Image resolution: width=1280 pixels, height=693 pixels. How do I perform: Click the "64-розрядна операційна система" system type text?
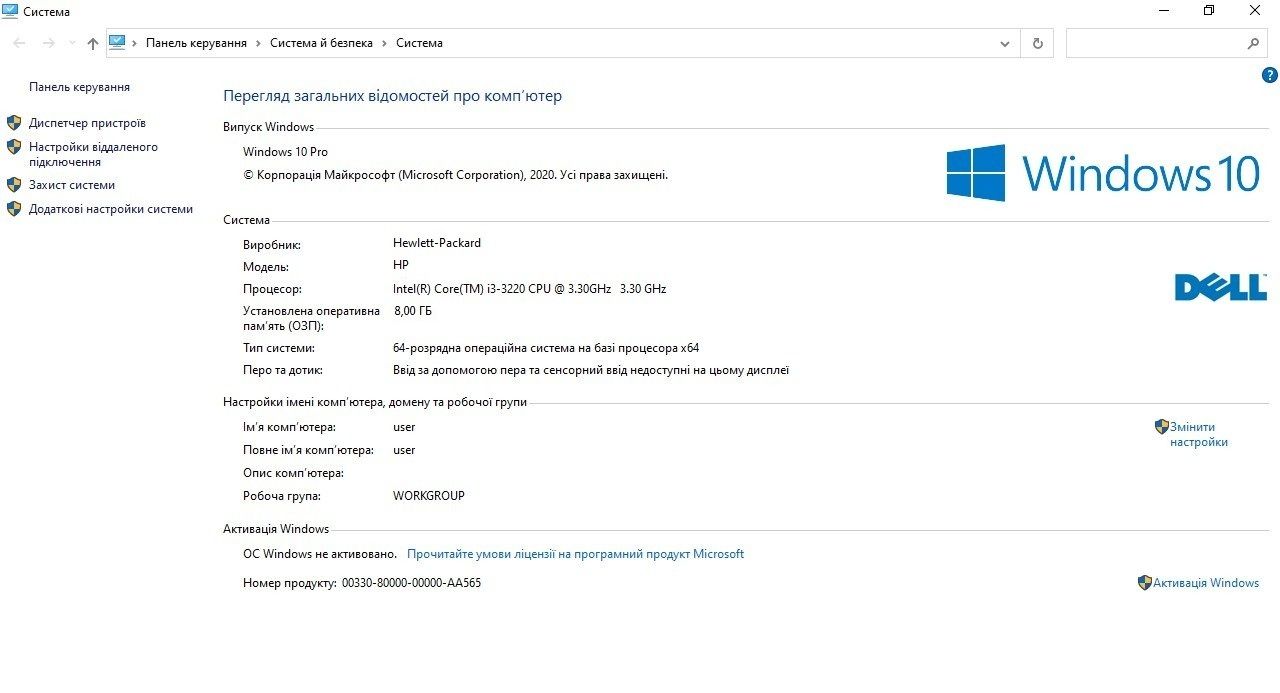[x=546, y=348]
